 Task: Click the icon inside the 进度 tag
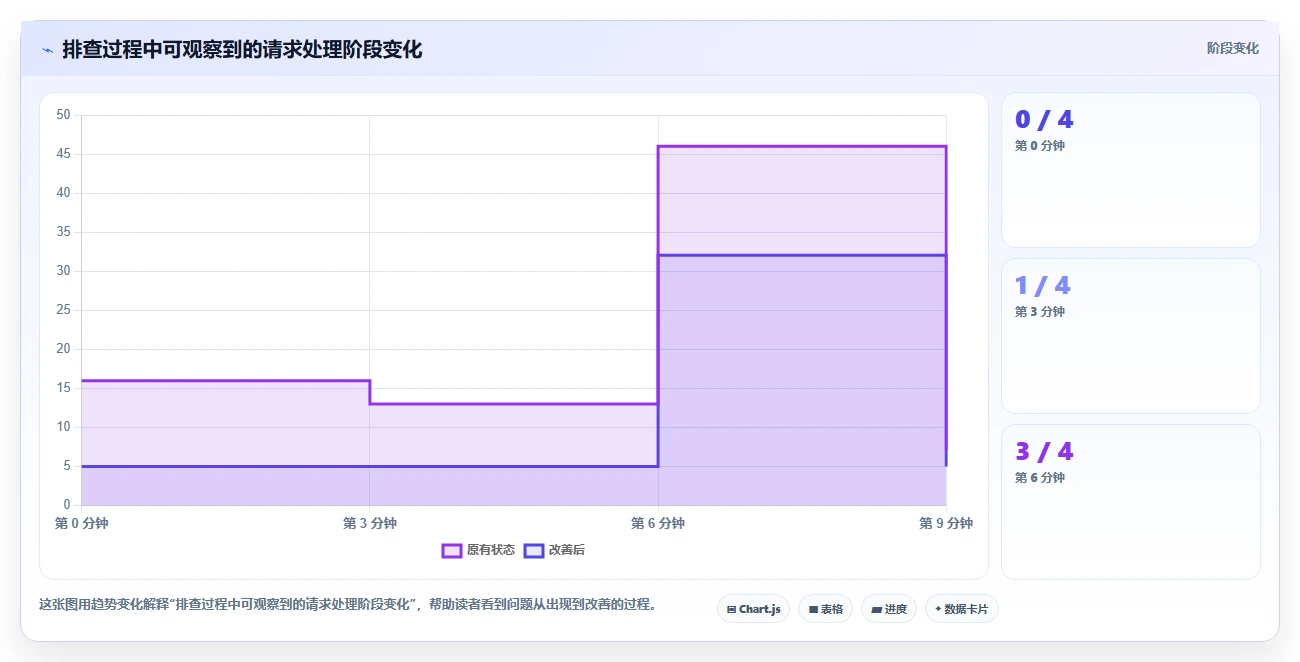(876, 609)
